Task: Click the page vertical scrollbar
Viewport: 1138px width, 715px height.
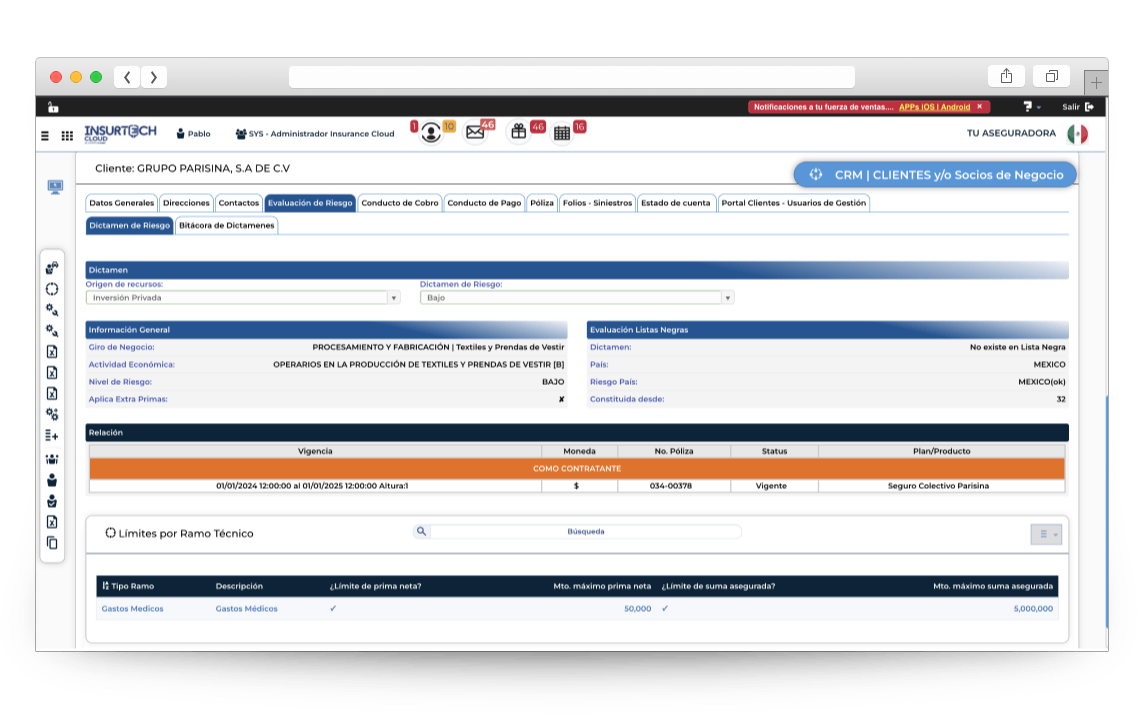Action: (1106, 512)
